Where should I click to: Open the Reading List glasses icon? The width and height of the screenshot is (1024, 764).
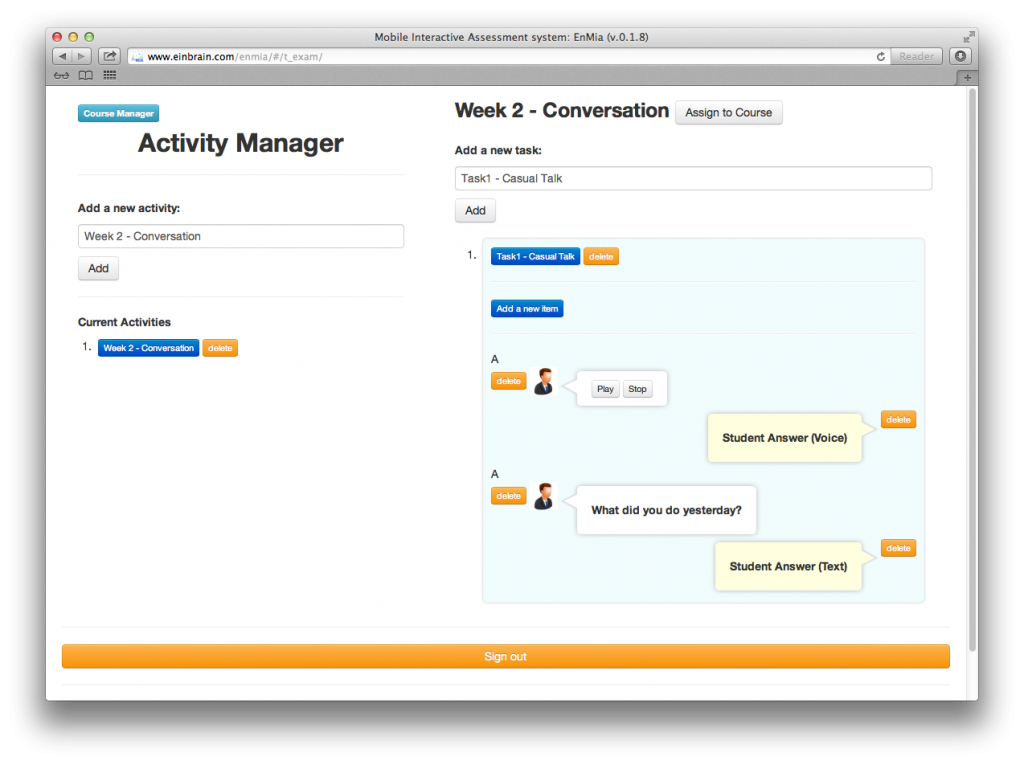pos(61,76)
